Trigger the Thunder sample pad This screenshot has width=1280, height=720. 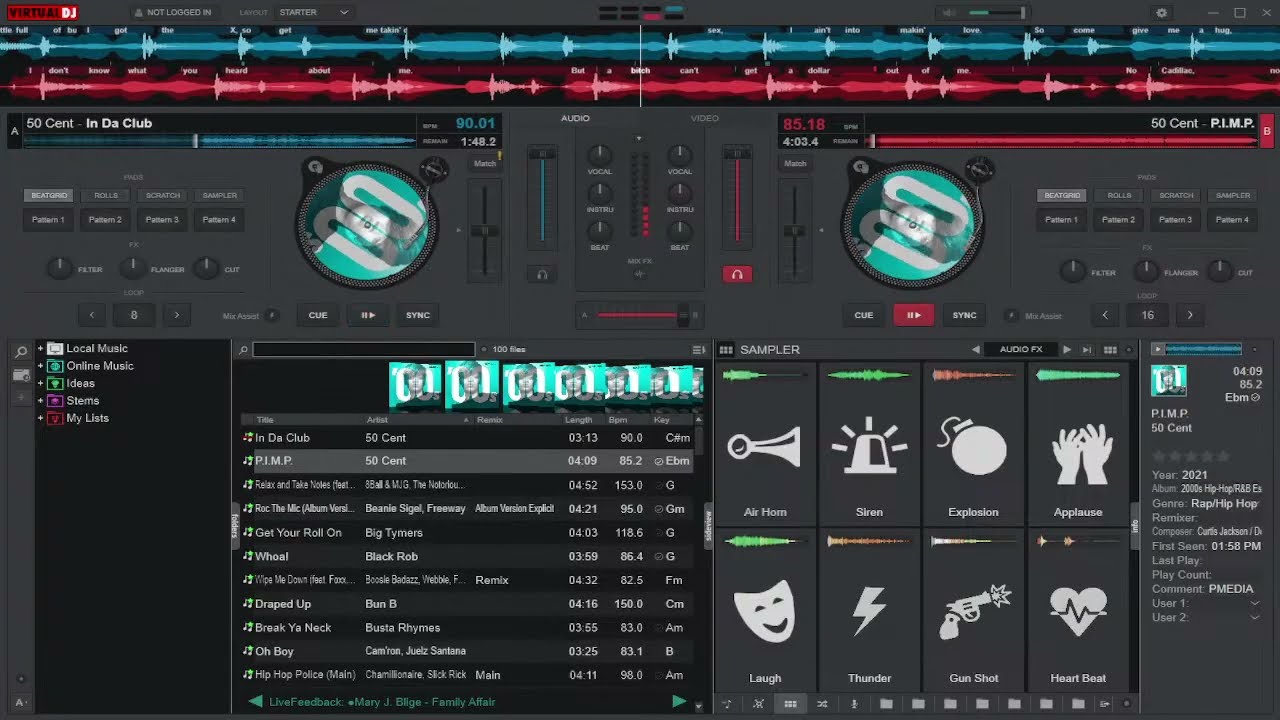point(869,610)
